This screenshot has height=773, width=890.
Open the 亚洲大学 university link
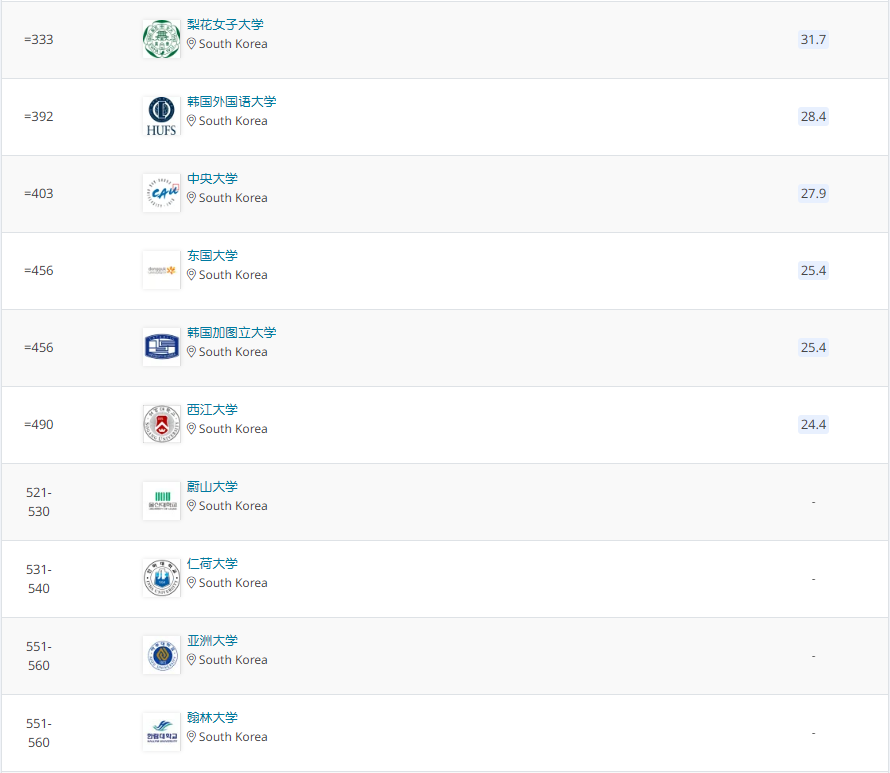(x=212, y=640)
